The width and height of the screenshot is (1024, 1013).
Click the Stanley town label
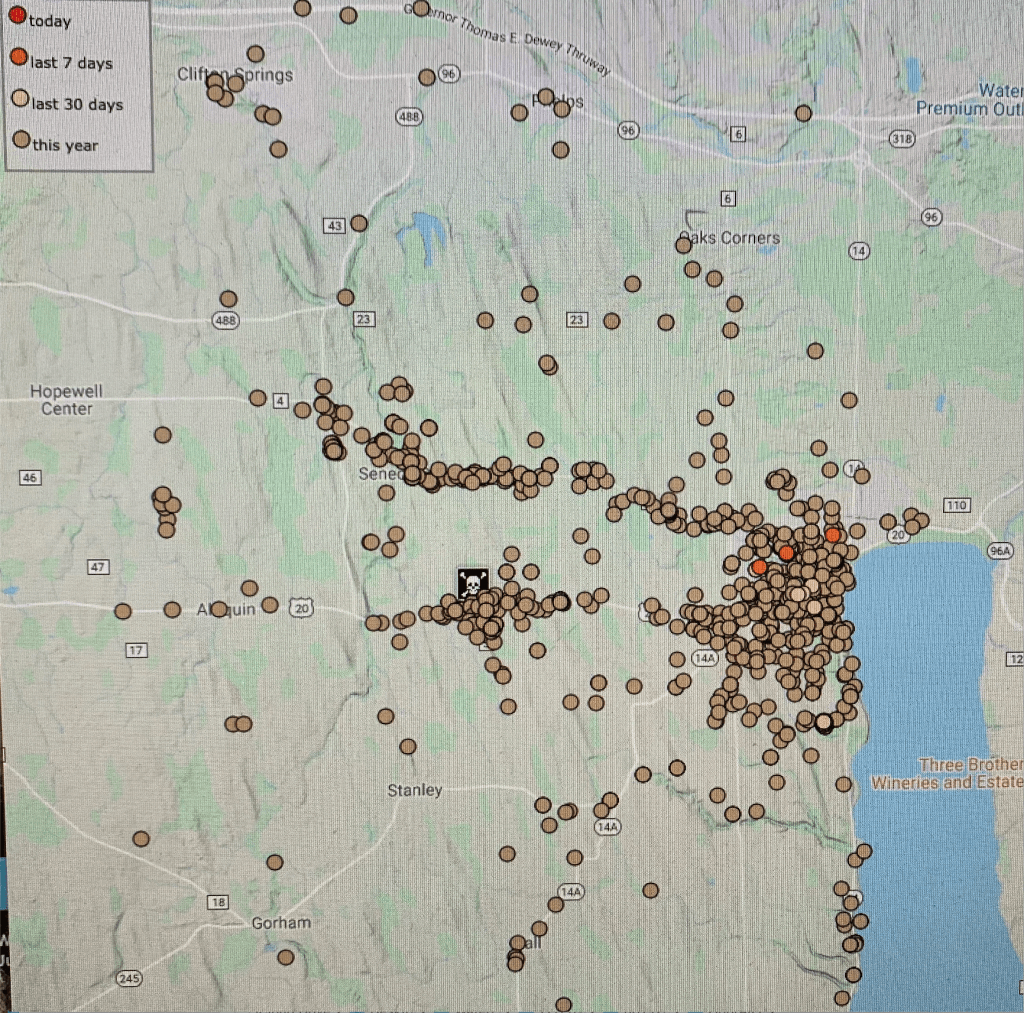(414, 790)
